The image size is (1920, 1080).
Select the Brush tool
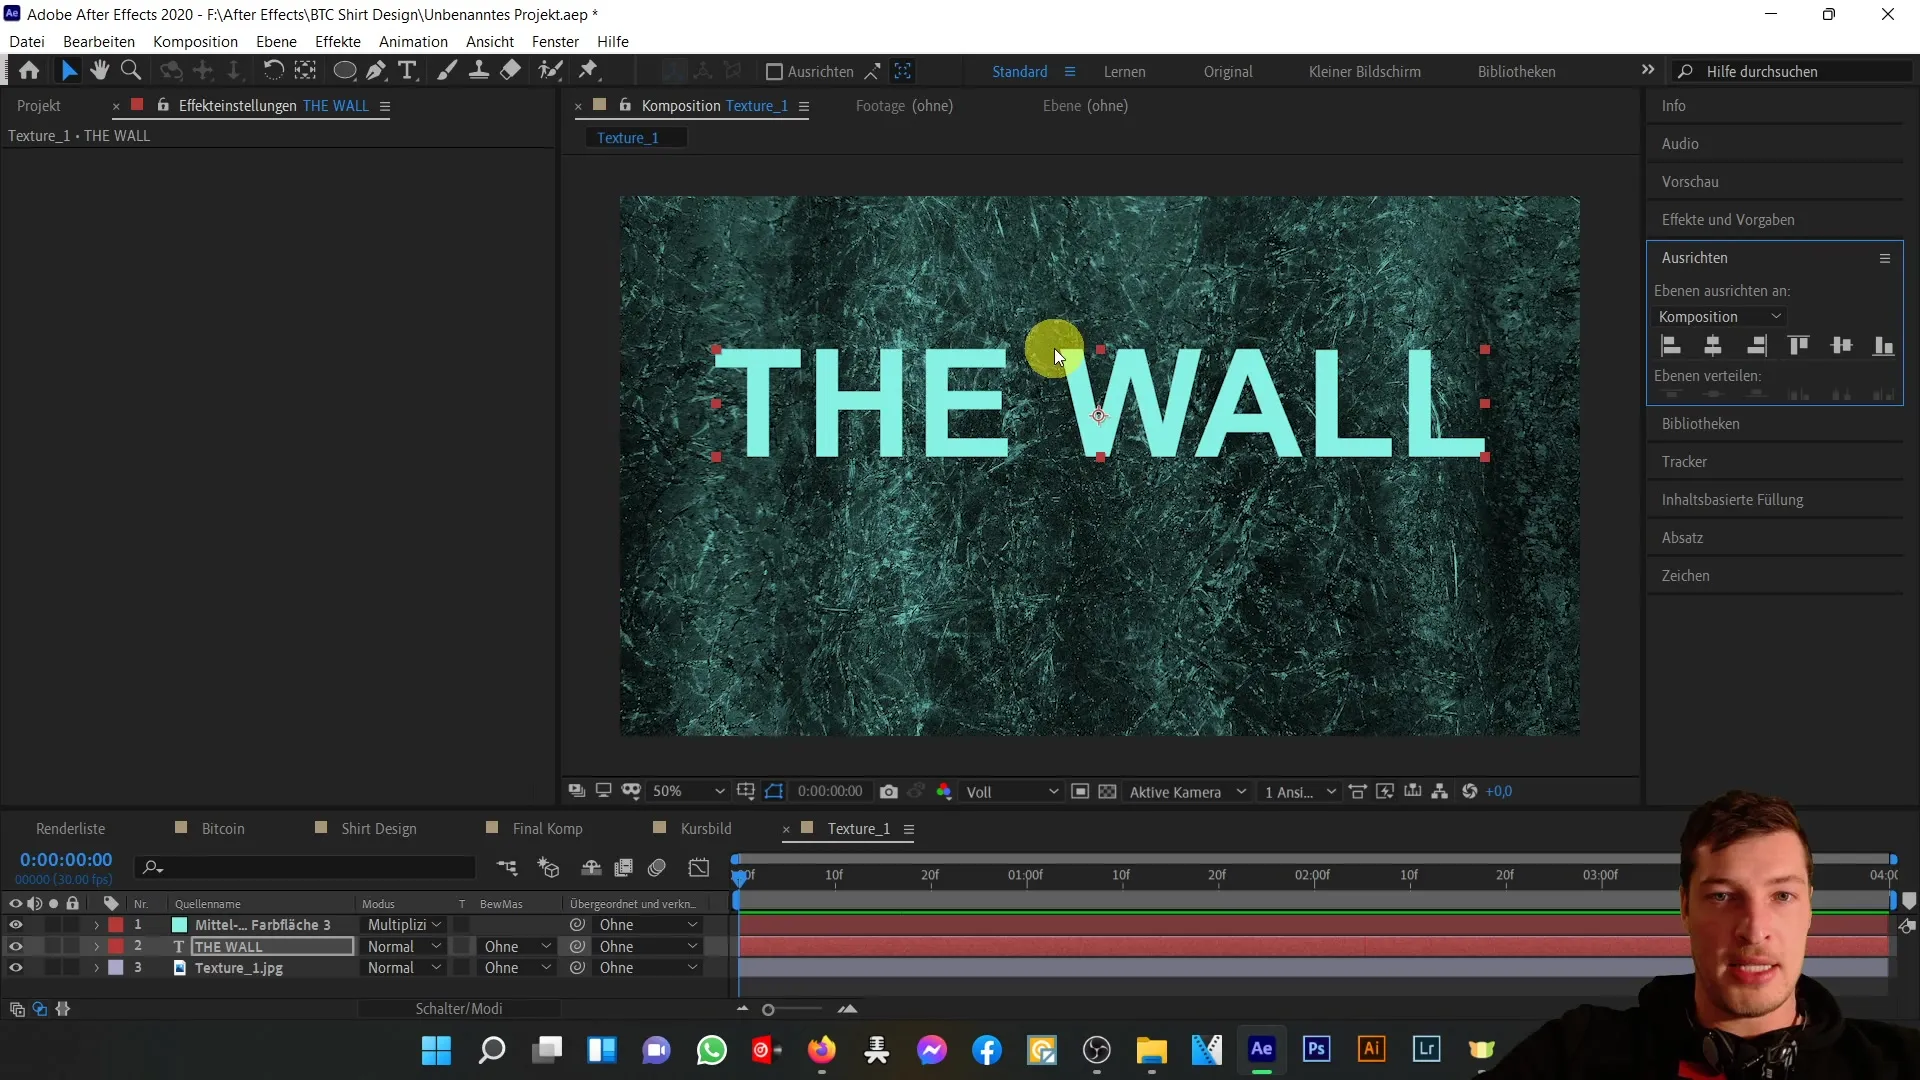tap(447, 71)
